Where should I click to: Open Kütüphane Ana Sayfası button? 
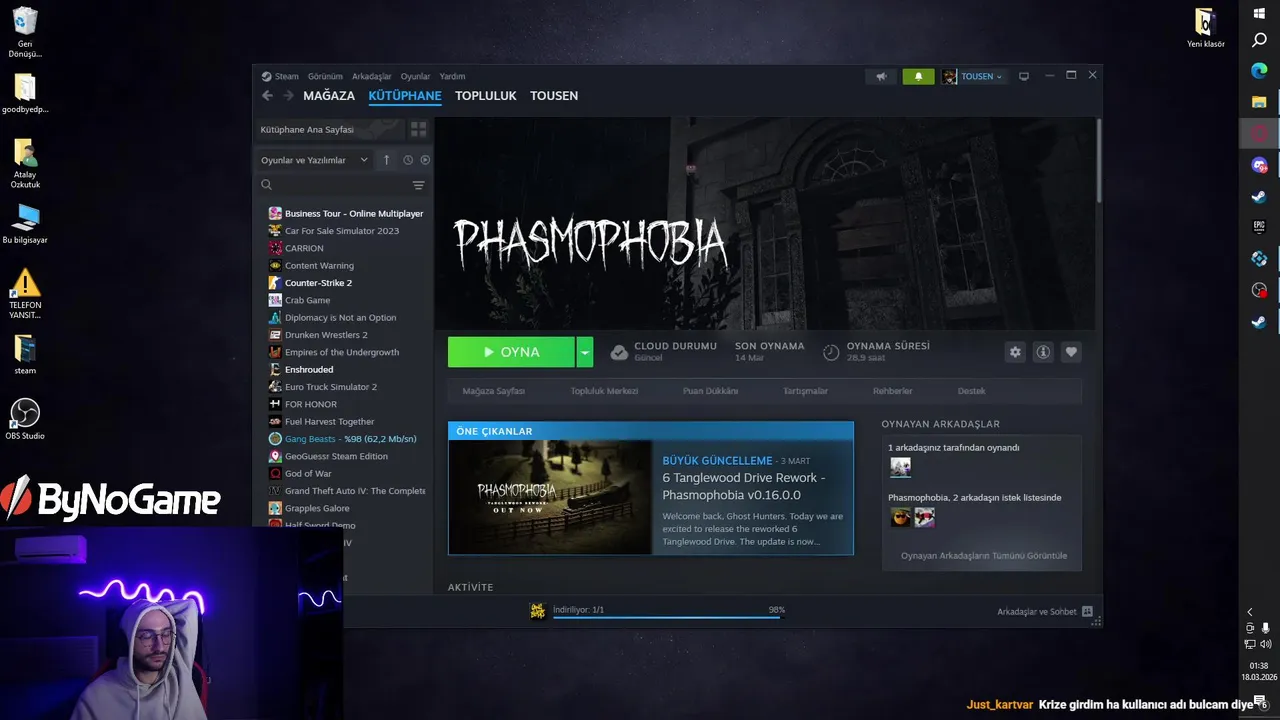tap(330, 129)
